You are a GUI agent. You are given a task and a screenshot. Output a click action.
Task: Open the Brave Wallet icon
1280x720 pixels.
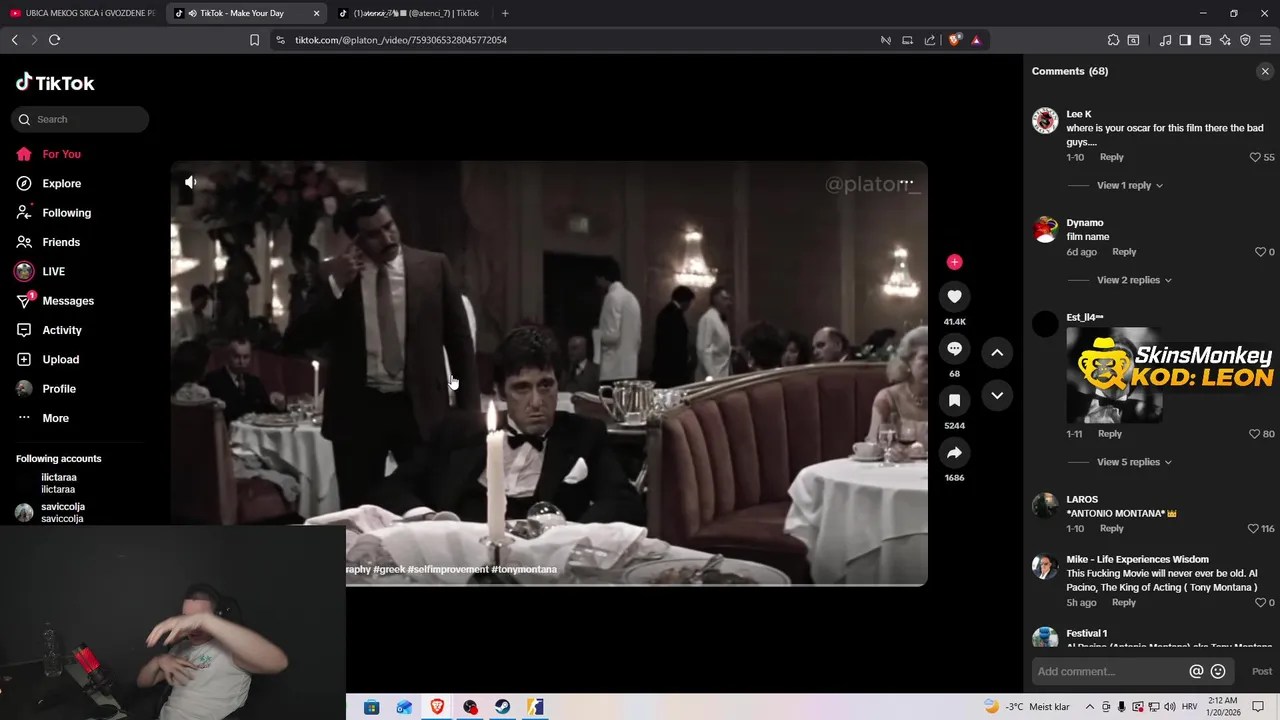click(x=1205, y=40)
